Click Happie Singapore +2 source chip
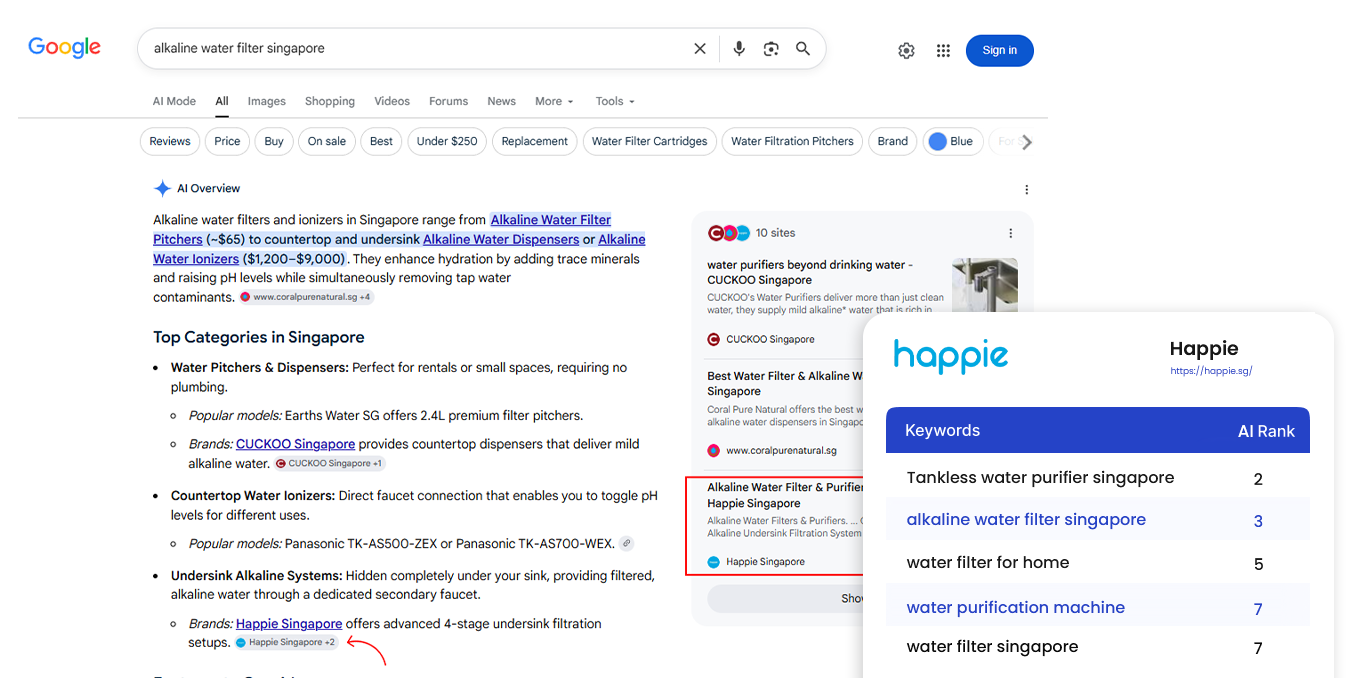Image resolution: width=1352 pixels, height=678 pixels. coord(286,642)
